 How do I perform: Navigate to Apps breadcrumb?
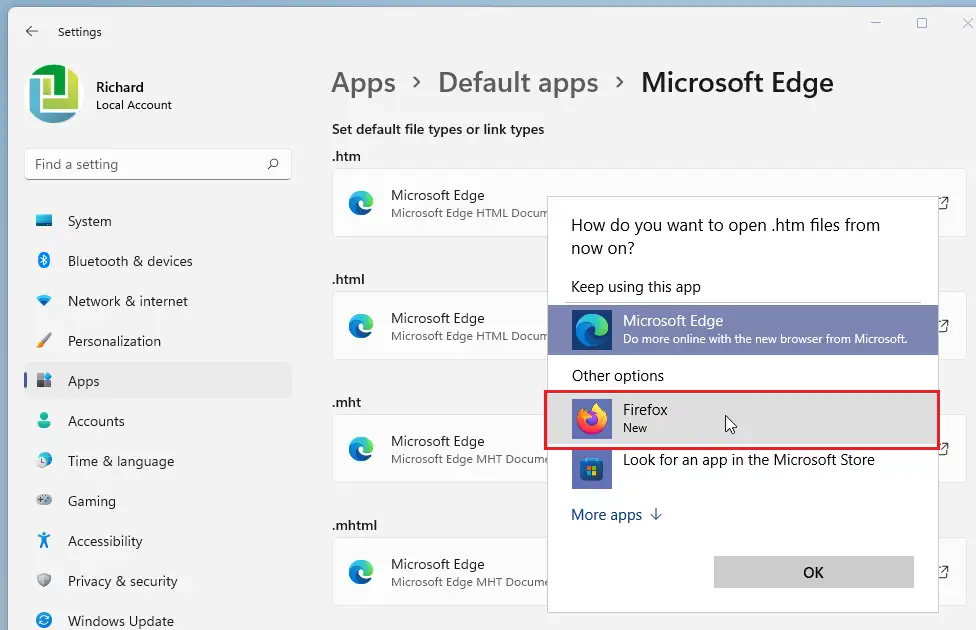364,83
